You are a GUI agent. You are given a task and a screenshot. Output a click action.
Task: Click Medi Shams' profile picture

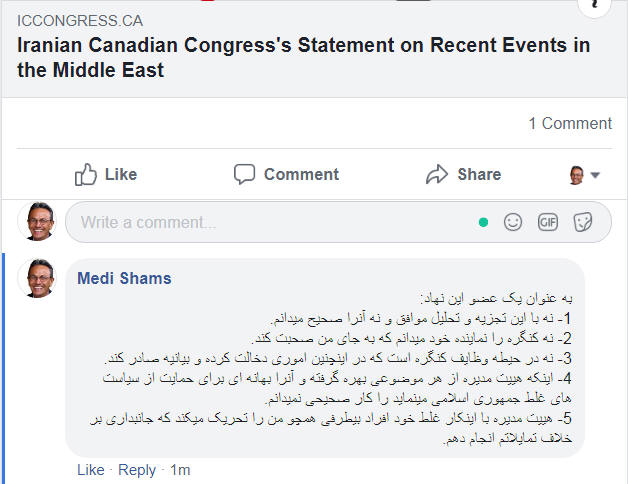click(x=40, y=280)
